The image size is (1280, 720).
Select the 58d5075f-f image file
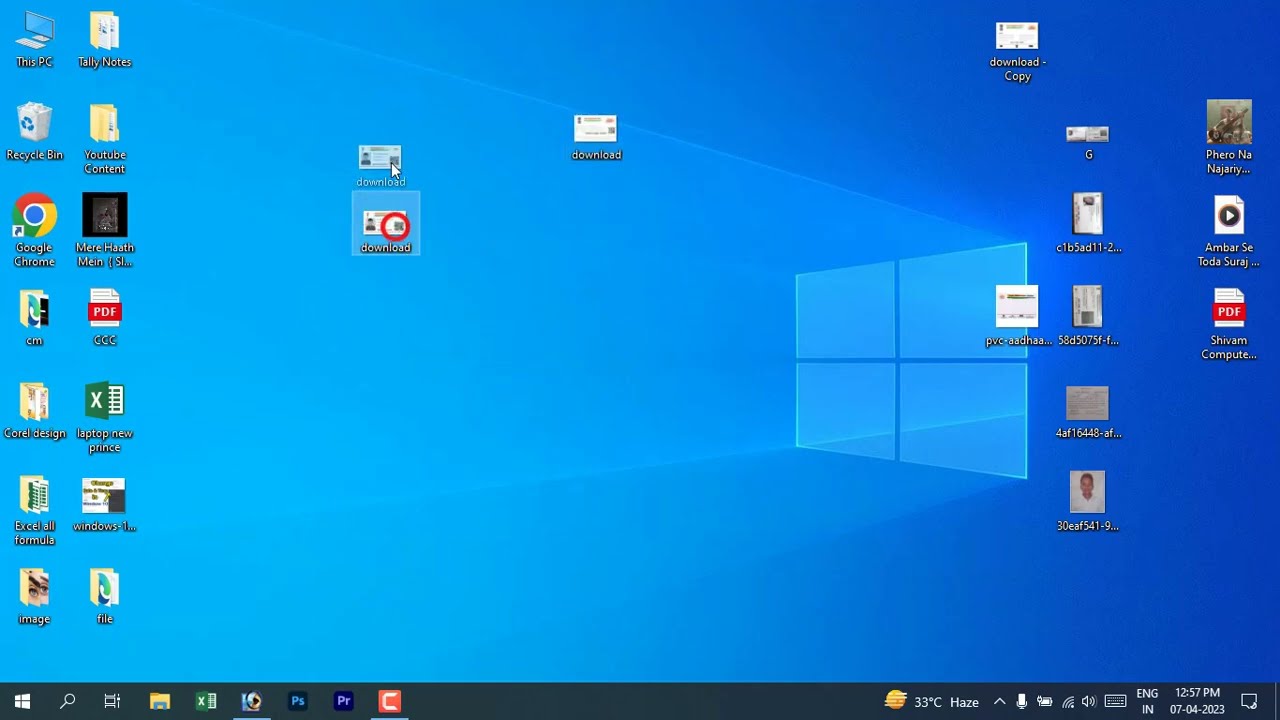pyautogui.click(x=1088, y=317)
